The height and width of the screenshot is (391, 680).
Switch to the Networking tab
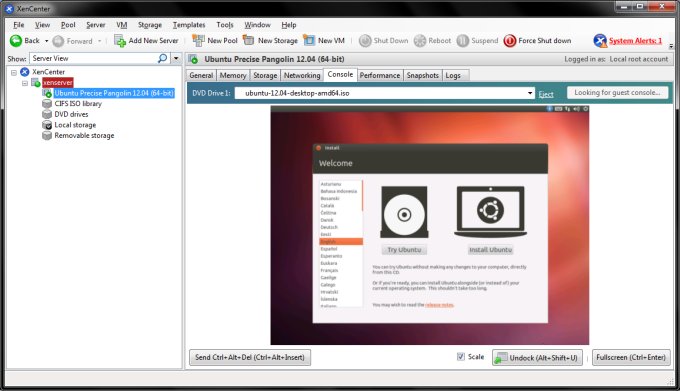pyautogui.click(x=302, y=75)
